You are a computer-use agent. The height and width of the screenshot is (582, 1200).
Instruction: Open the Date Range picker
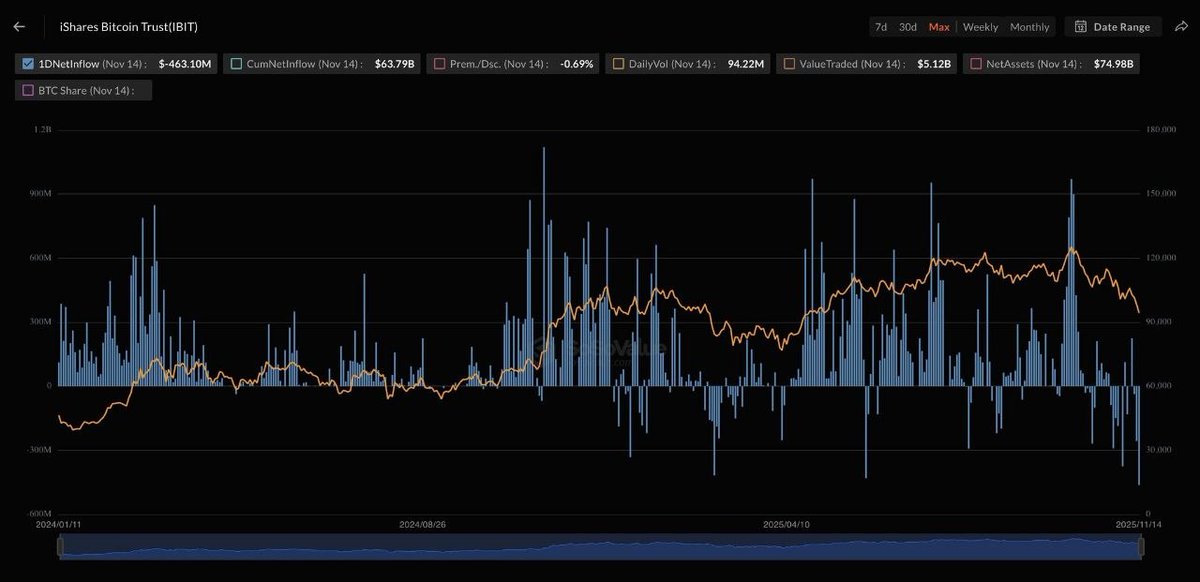[x=1113, y=26]
